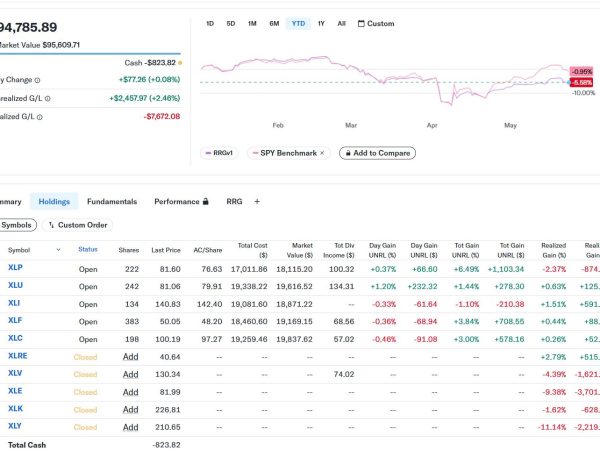The width and height of the screenshot is (600, 450).
Task: Click the lock icon on Performance tab
Action: (x=205, y=201)
